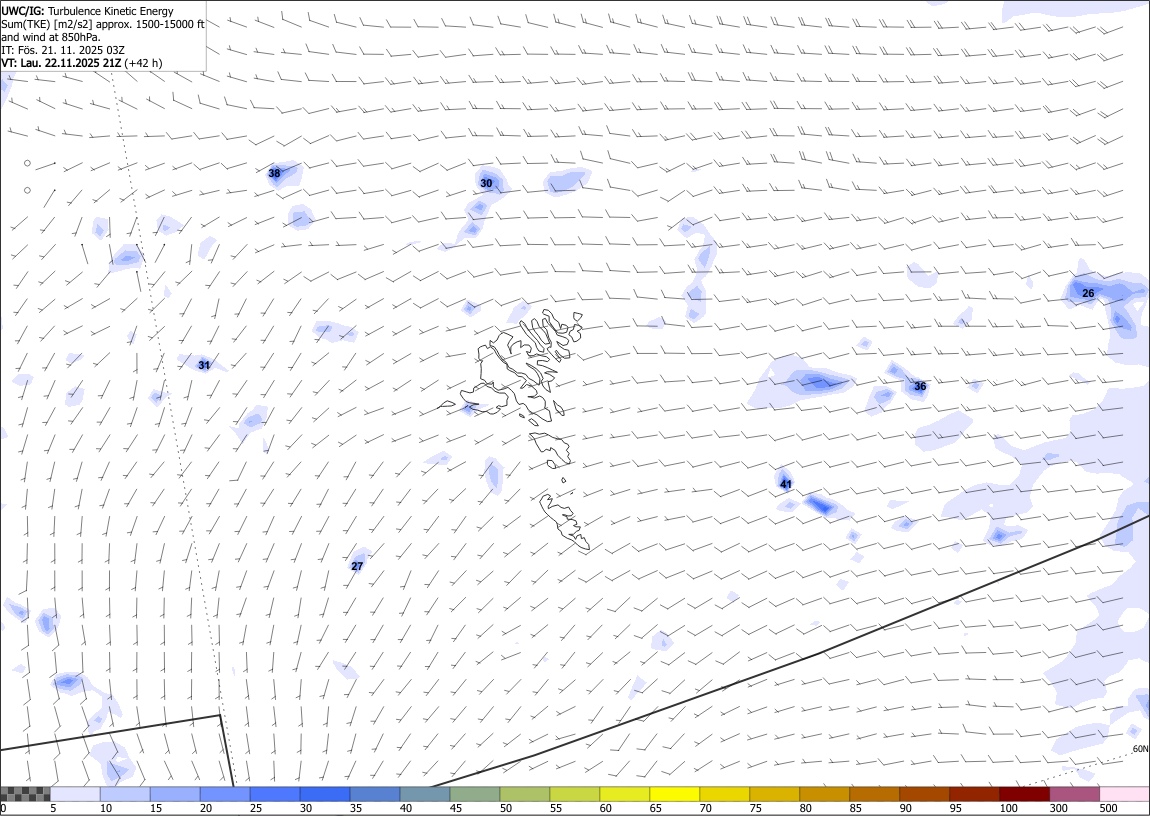Select the 50–55 olive green legend swatch
The image size is (1150, 816).
tap(524, 794)
